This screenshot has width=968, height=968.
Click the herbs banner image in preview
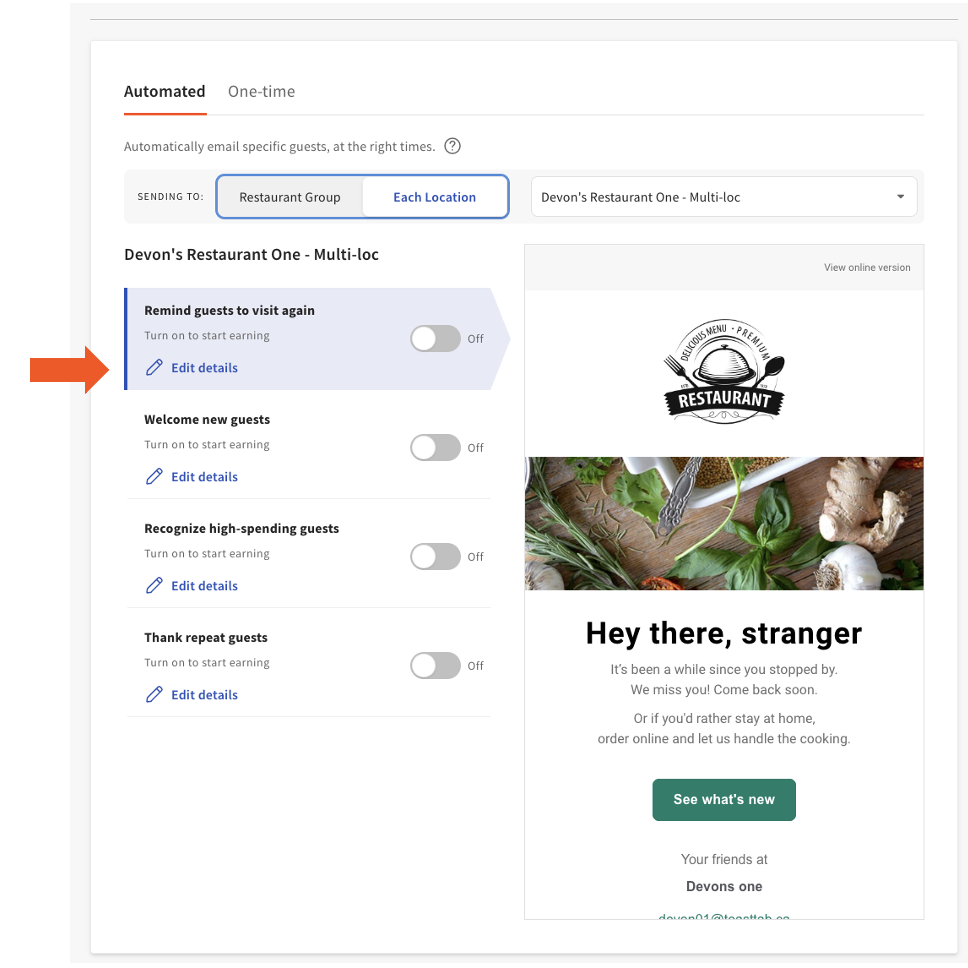coord(724,523)
